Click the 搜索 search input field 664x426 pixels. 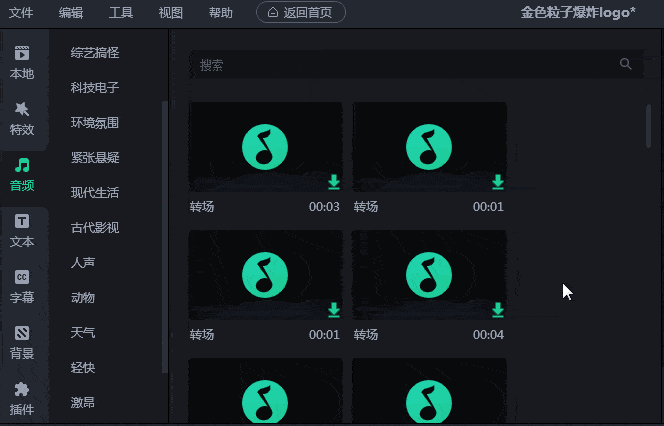416,64
